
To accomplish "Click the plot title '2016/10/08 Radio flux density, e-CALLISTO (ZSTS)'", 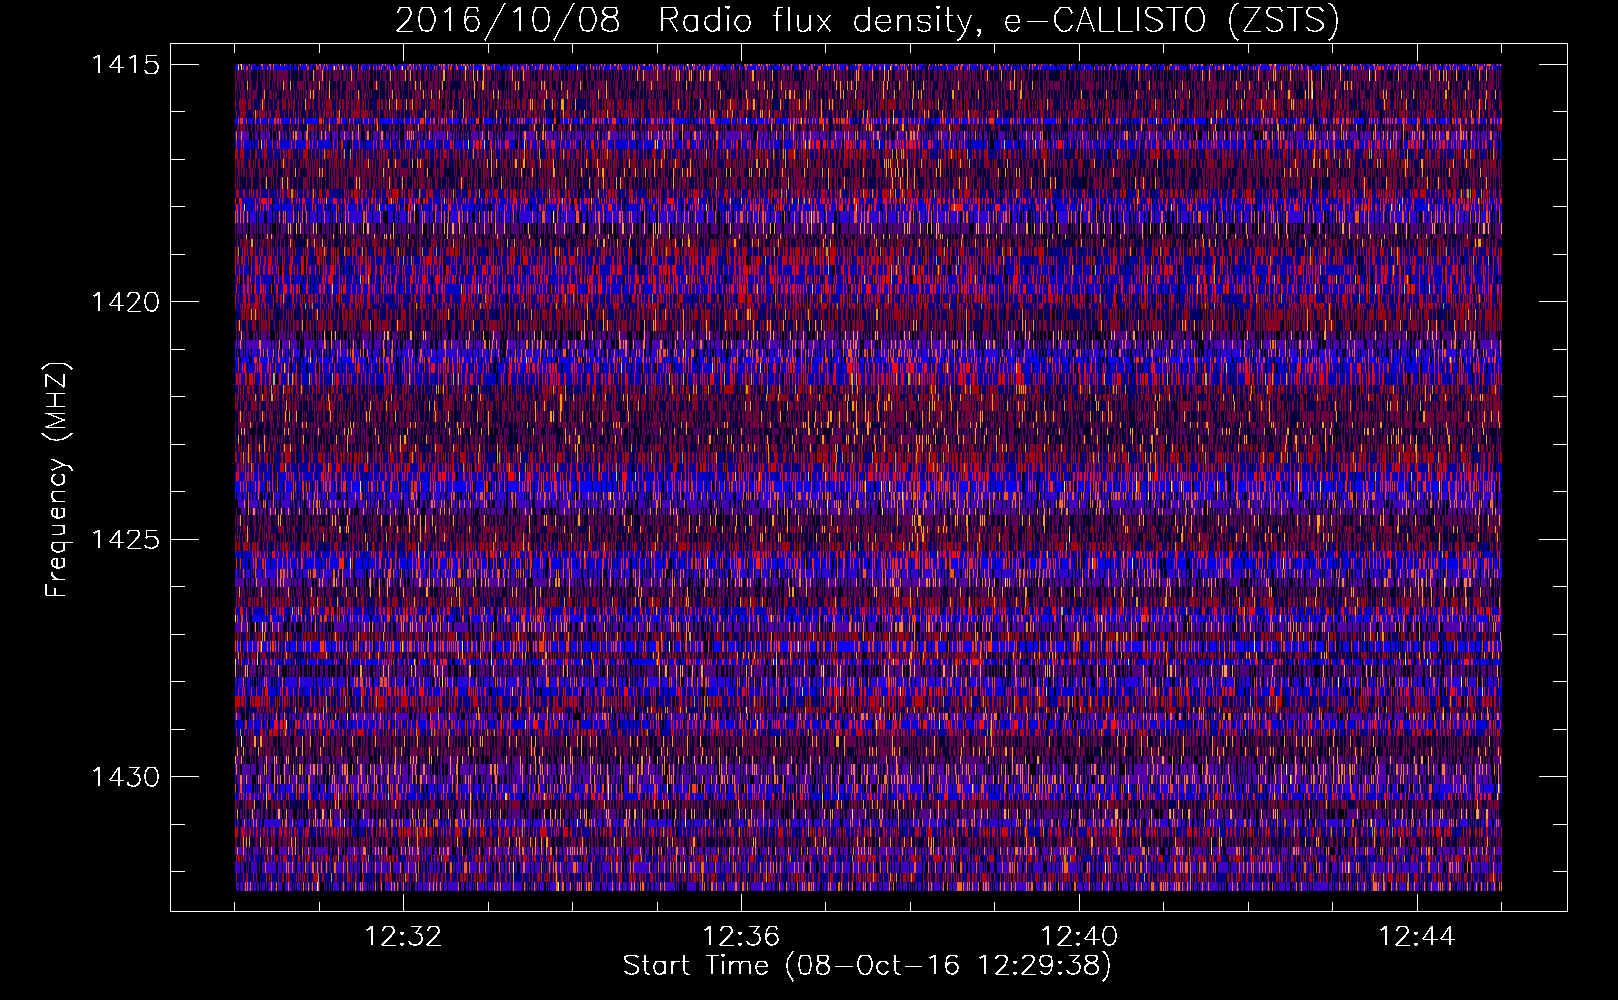I will 867,21.
